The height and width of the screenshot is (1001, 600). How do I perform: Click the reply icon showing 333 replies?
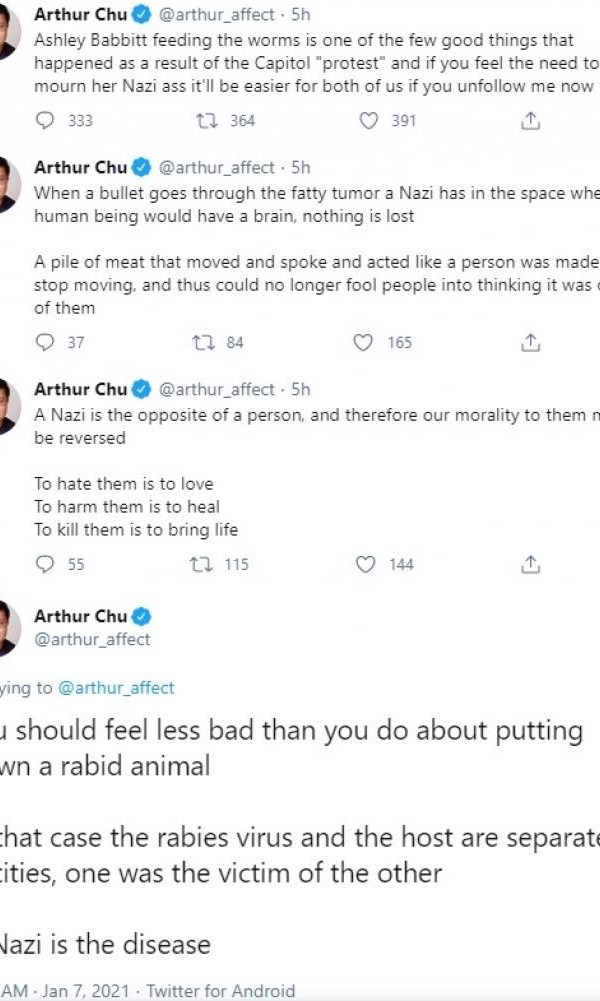45,121
